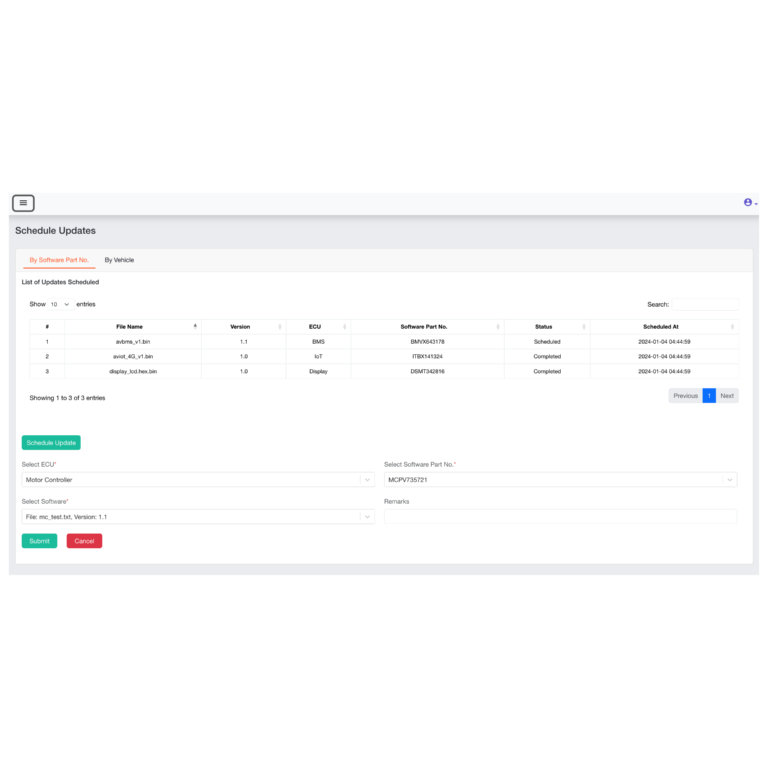
Task: Switch to By Vehicle tab
Action: [119, 260]
